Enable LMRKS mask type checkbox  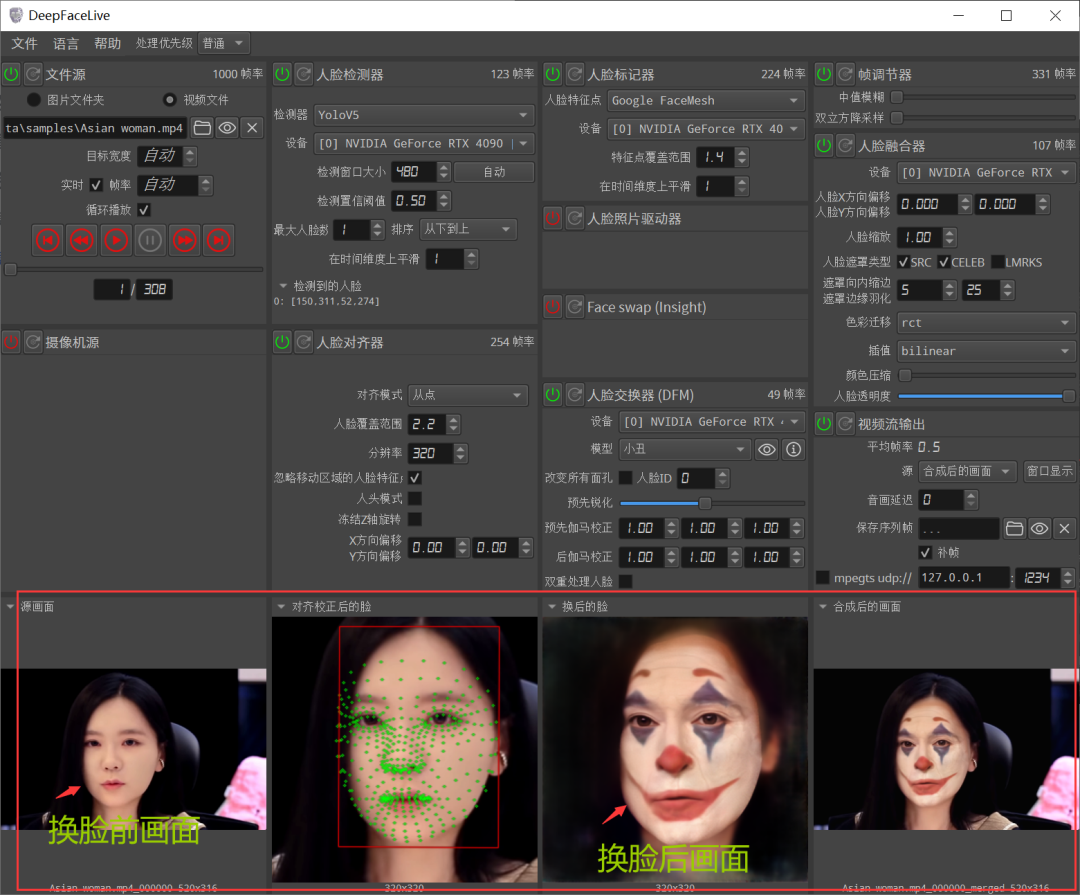[997, 262]
